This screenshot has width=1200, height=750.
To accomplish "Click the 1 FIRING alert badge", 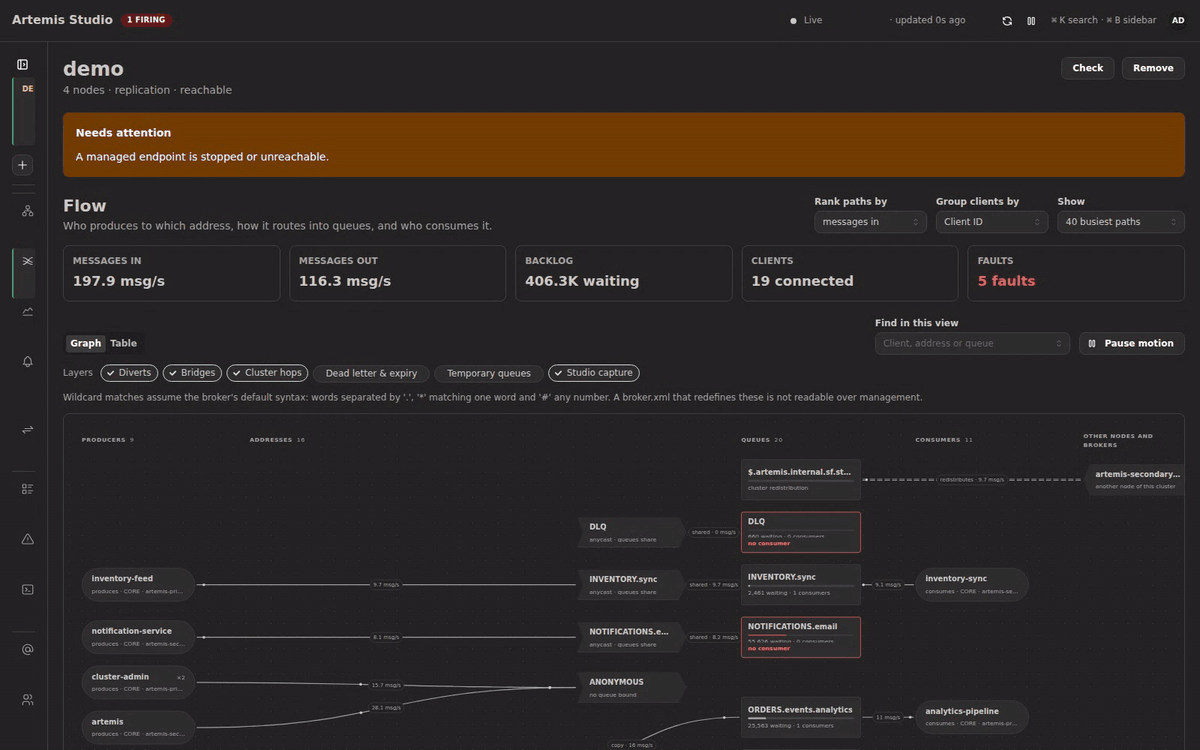I will 146,20.
